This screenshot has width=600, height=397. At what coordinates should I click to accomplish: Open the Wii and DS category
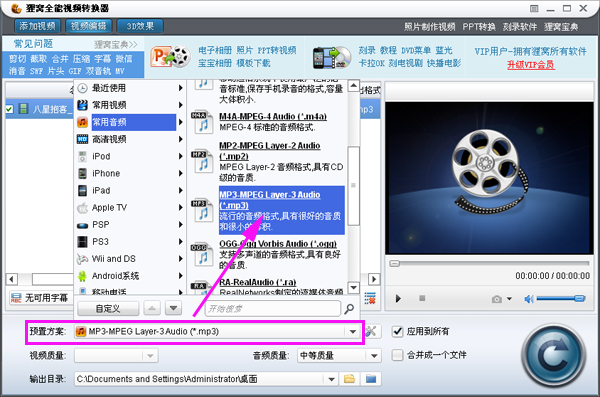[130, 259]
